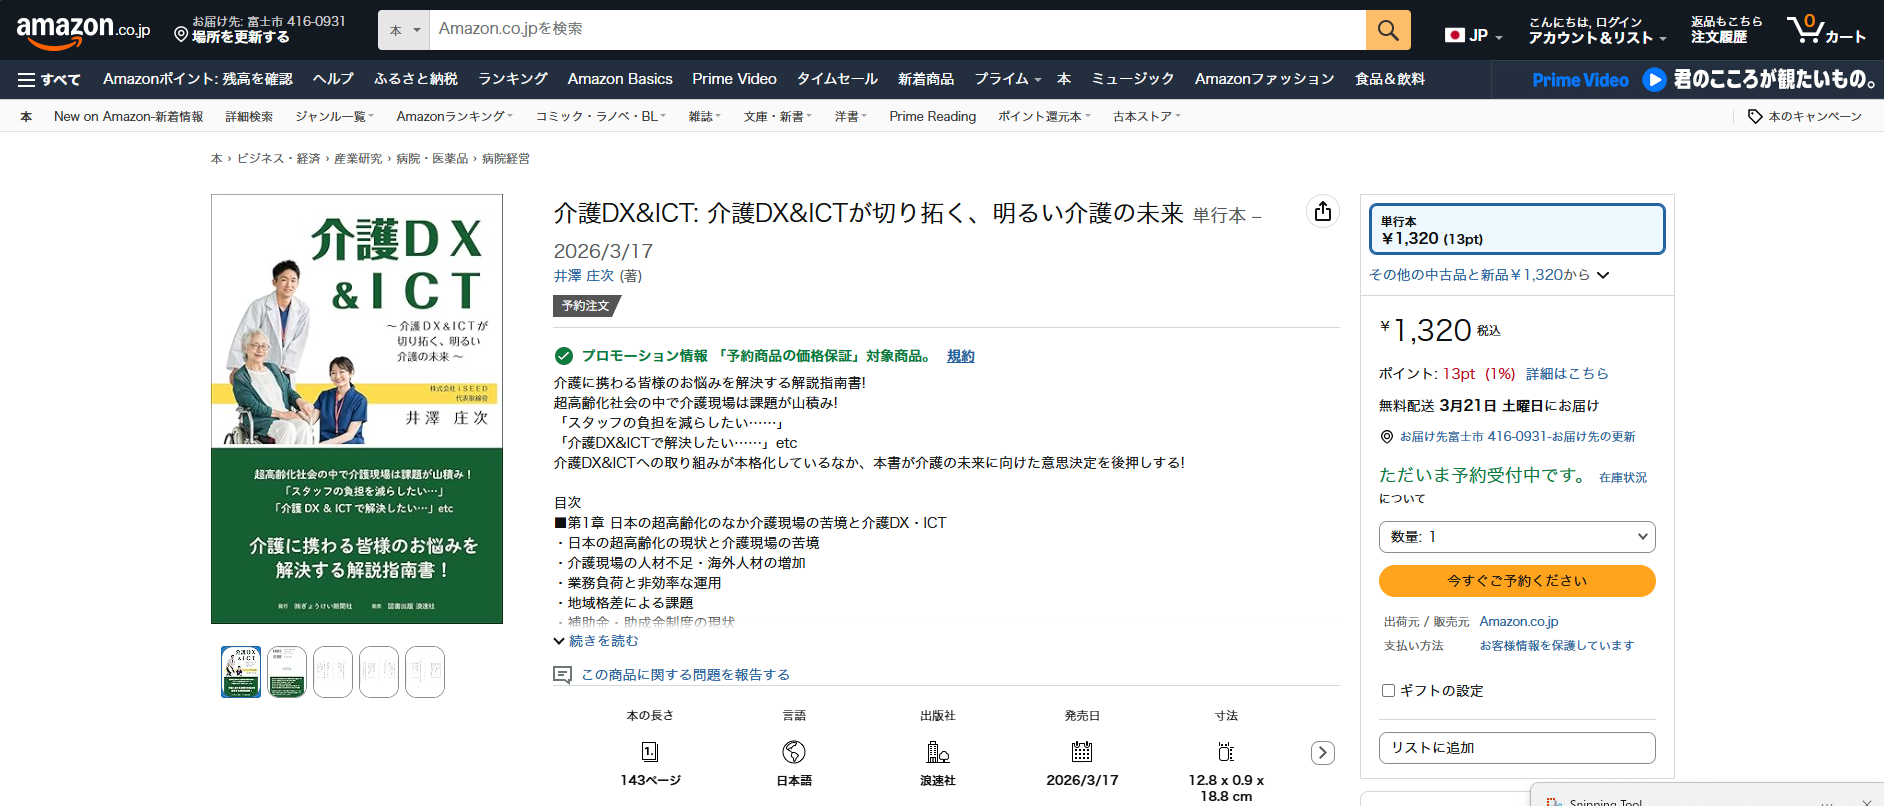Open ふるさと納税 in the nav bar

[x=416, y=79]
